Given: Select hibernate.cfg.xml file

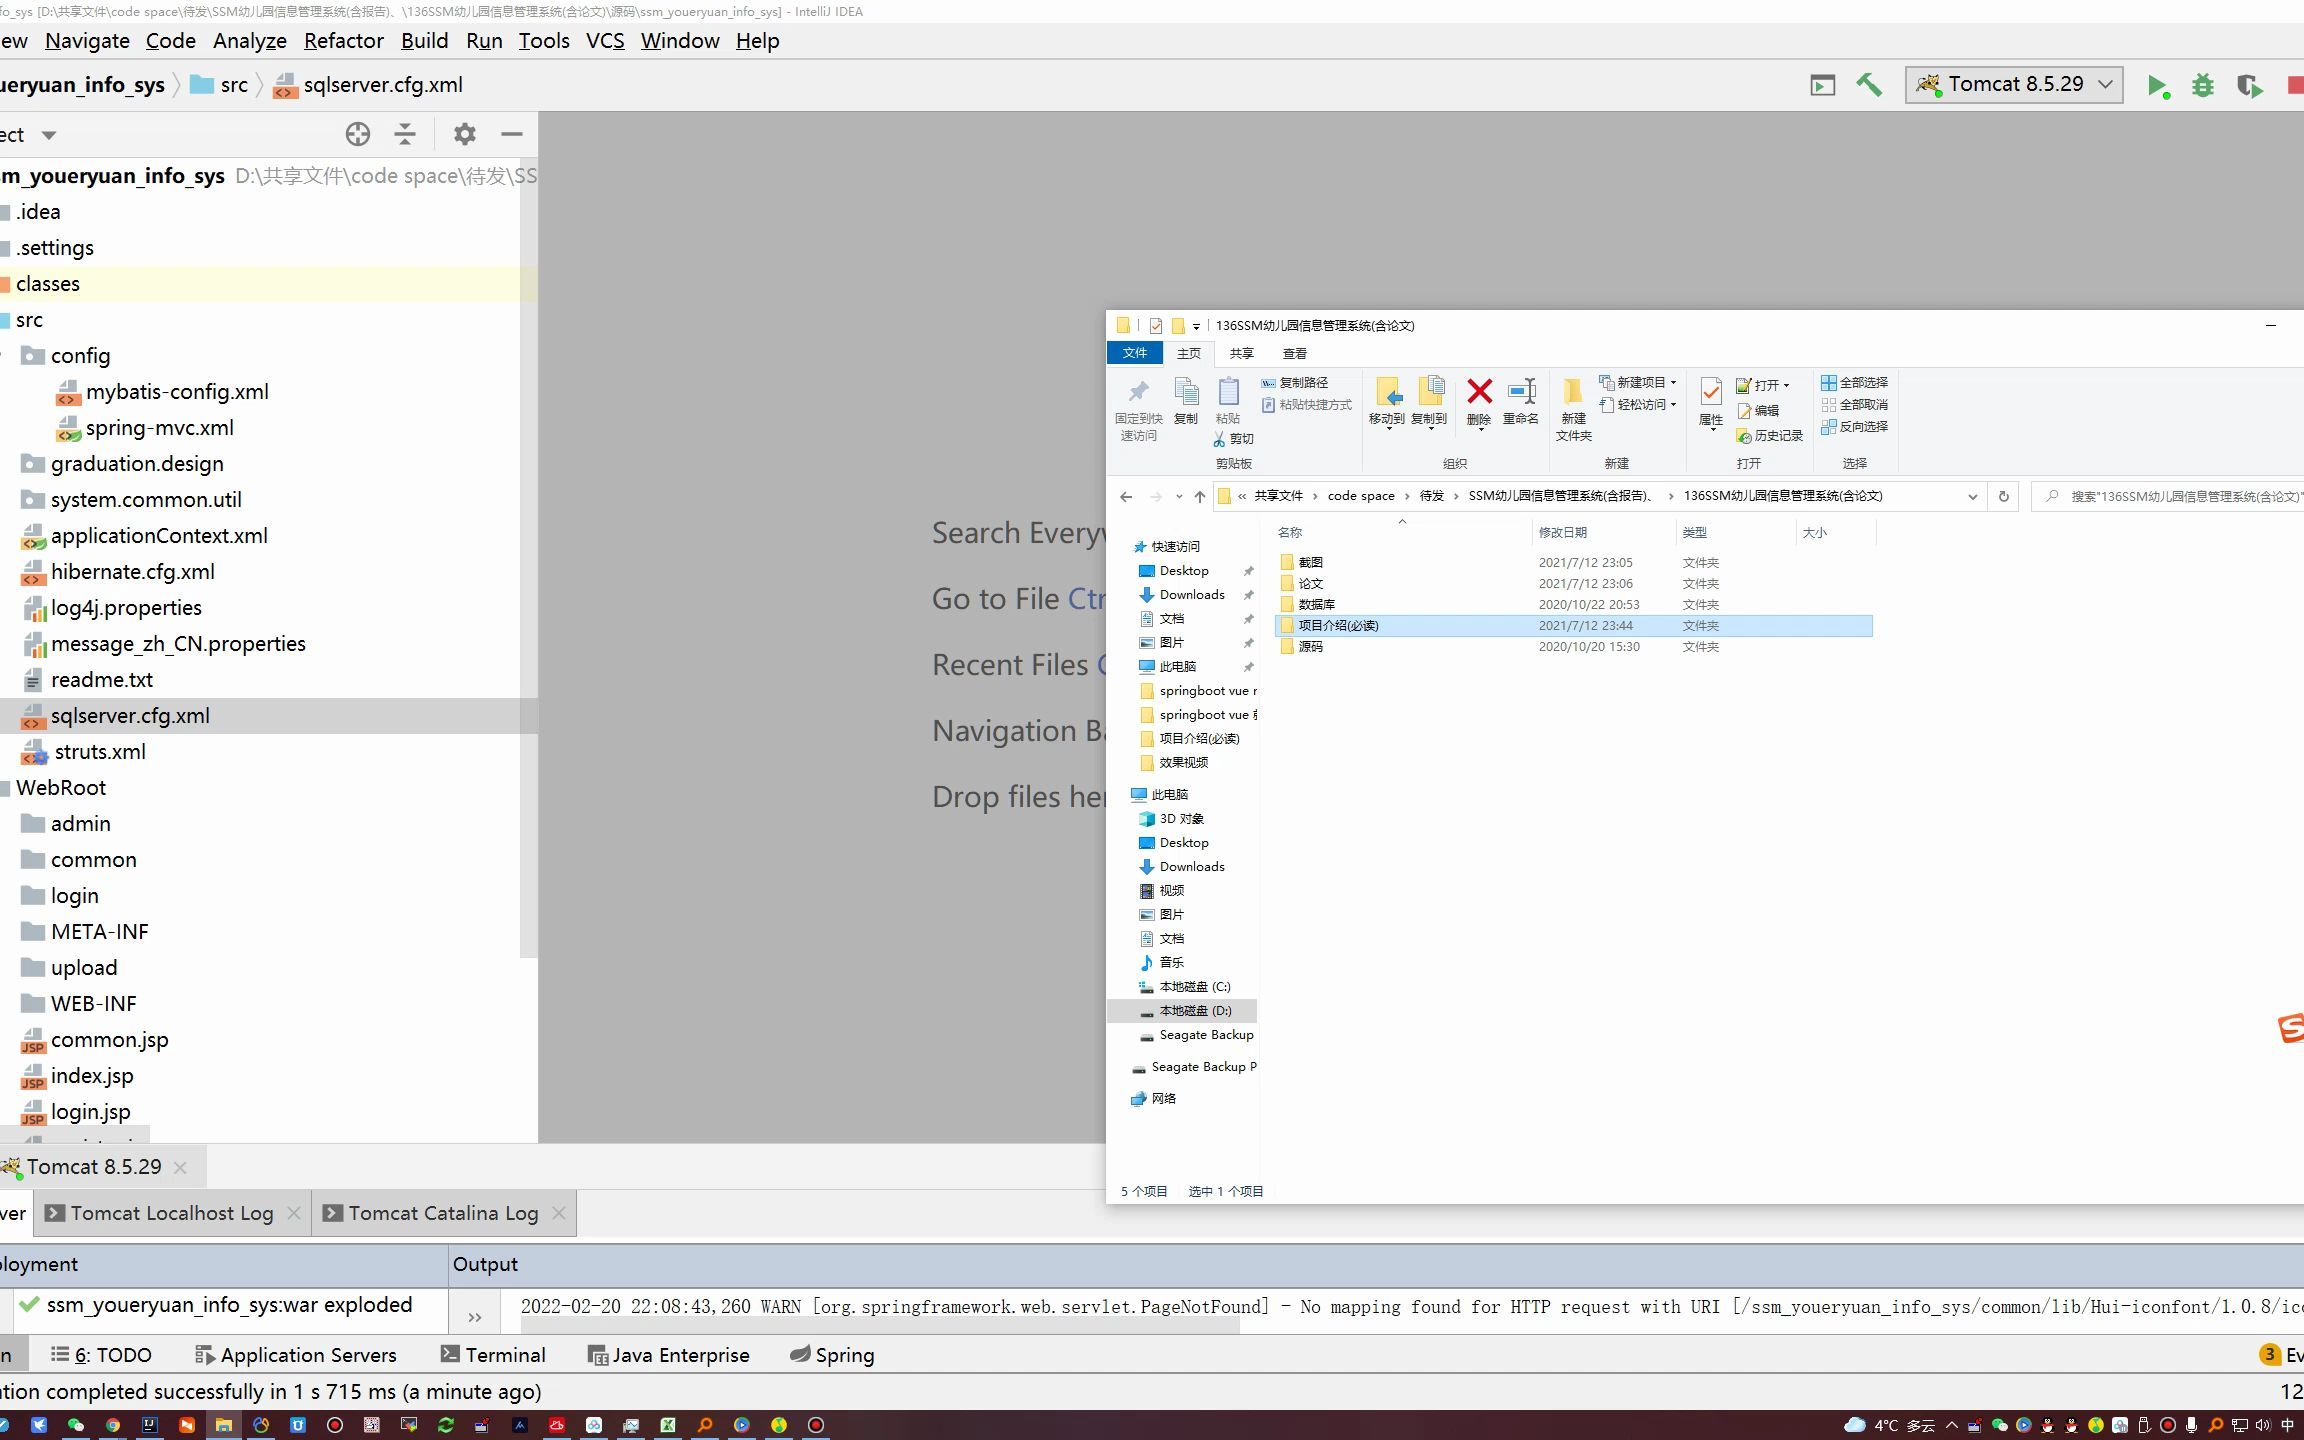Looking at the screenshot, I should [132, 572].
